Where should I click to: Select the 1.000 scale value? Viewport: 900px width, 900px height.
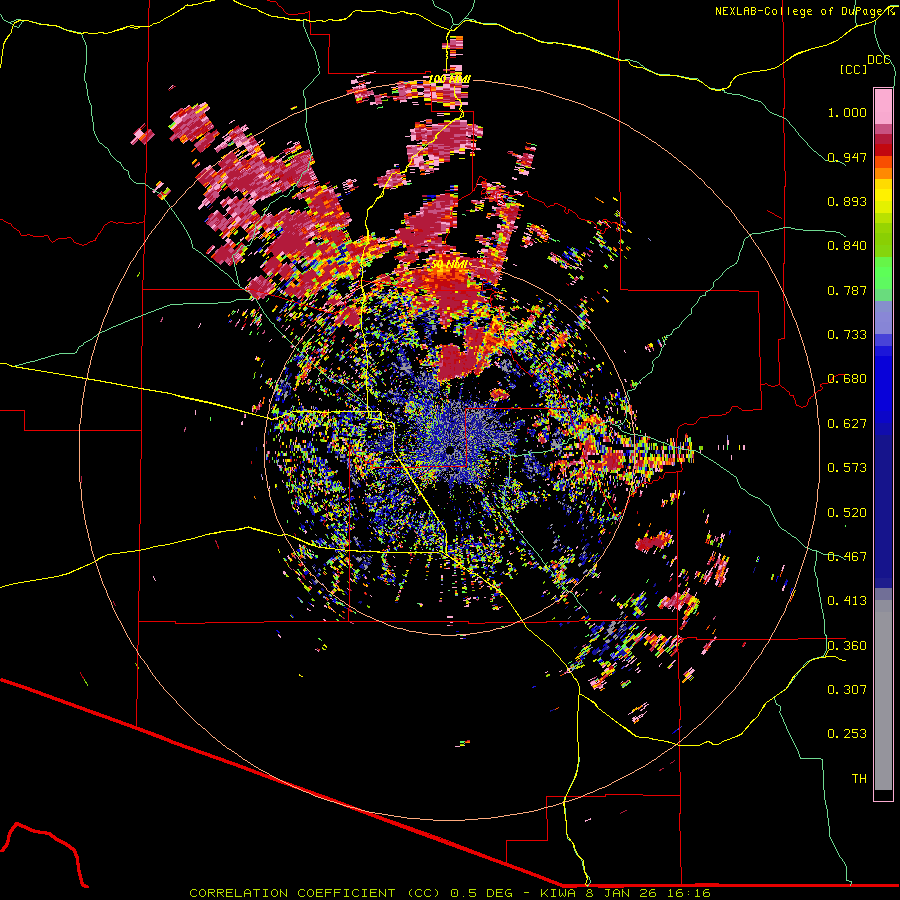pyautogui.click(x=847, y=112)
